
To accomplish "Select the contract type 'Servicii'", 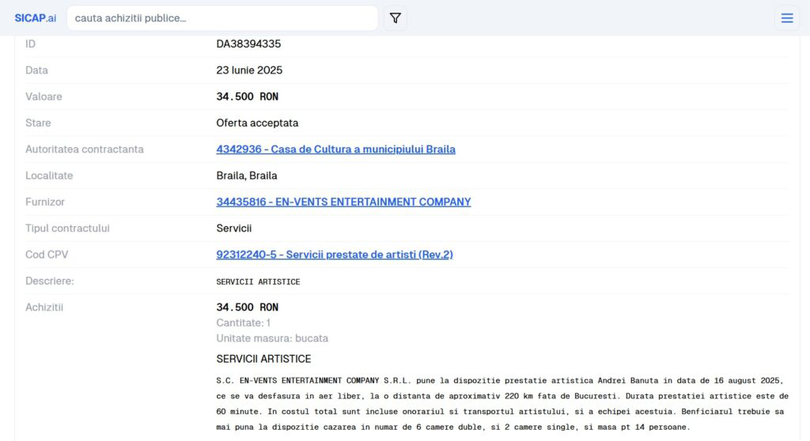I will (234, 228).
